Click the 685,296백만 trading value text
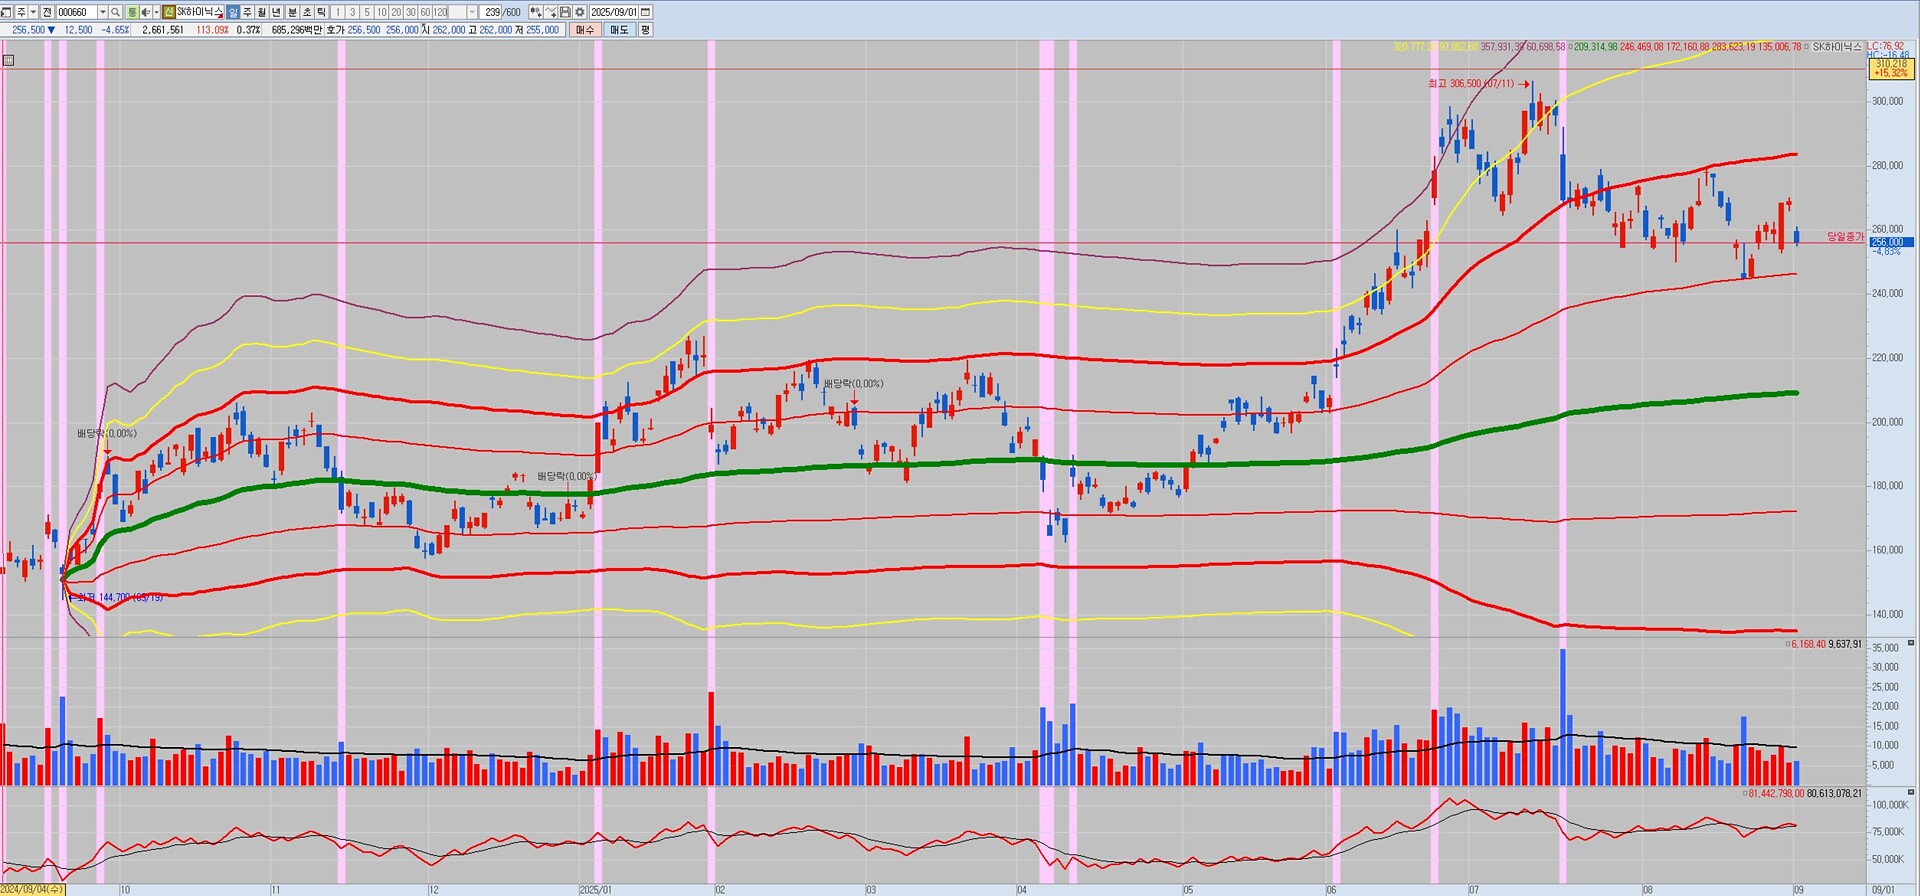This screenshot has height=896, width=1920. pos(297,30)
